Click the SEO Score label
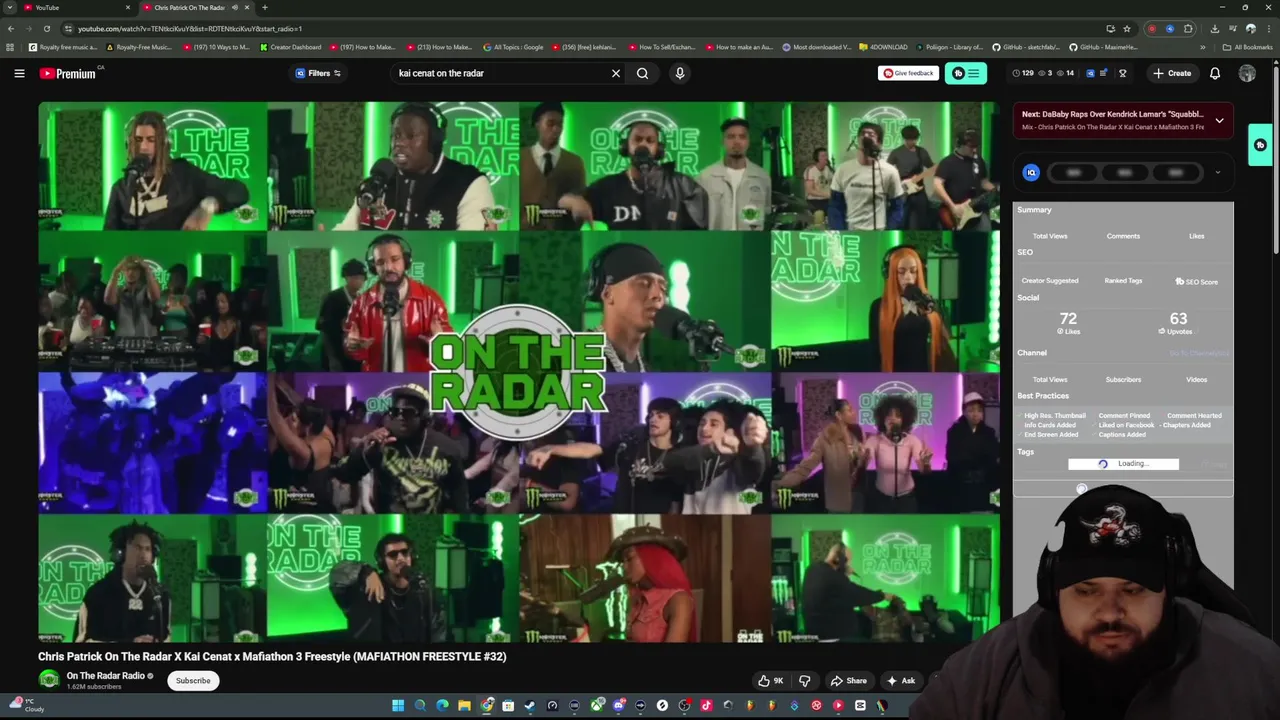The height and width of the screenshot is (720, 1280). (1197, 282)
